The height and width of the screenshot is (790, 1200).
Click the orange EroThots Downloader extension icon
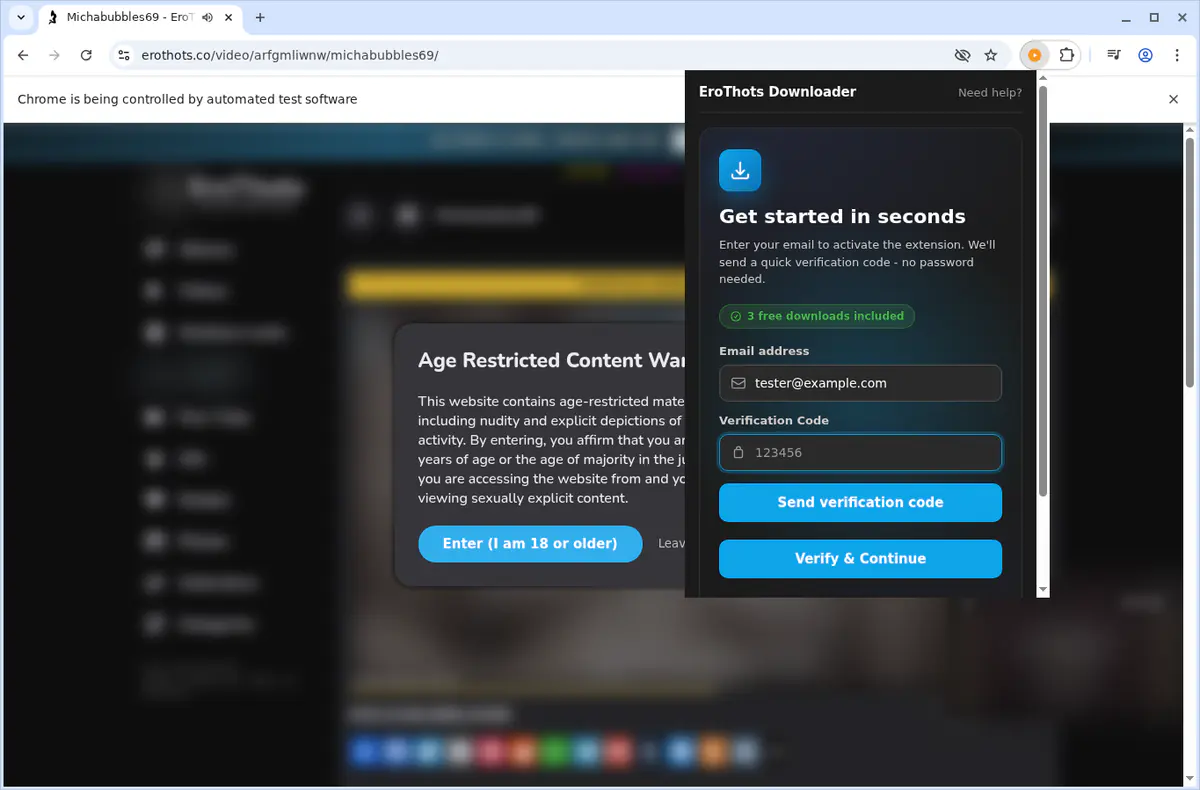(1035, 55)
